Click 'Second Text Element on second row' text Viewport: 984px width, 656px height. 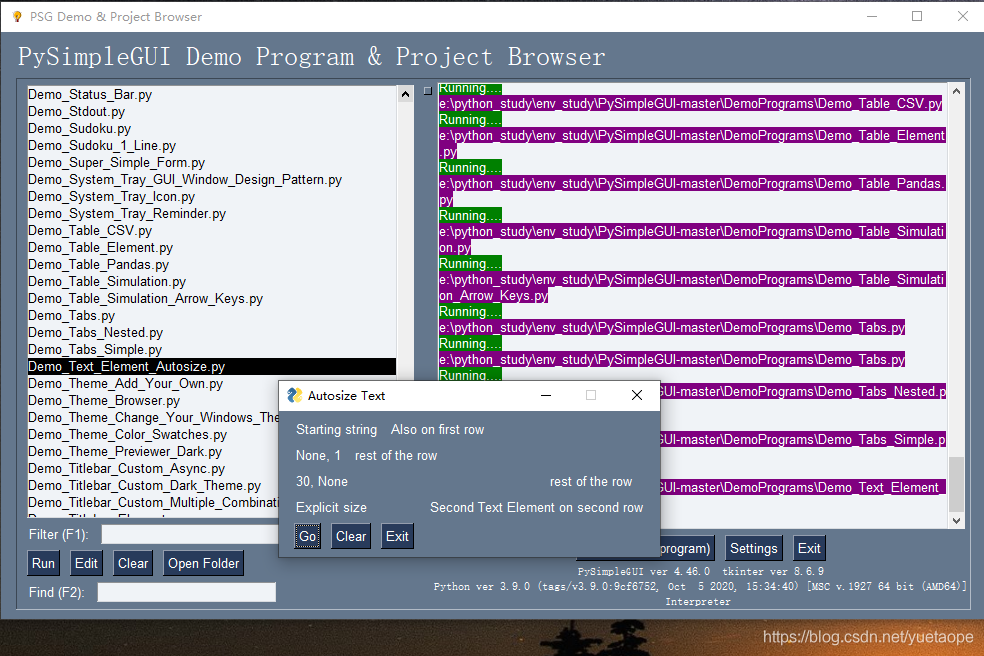[537, 507]
